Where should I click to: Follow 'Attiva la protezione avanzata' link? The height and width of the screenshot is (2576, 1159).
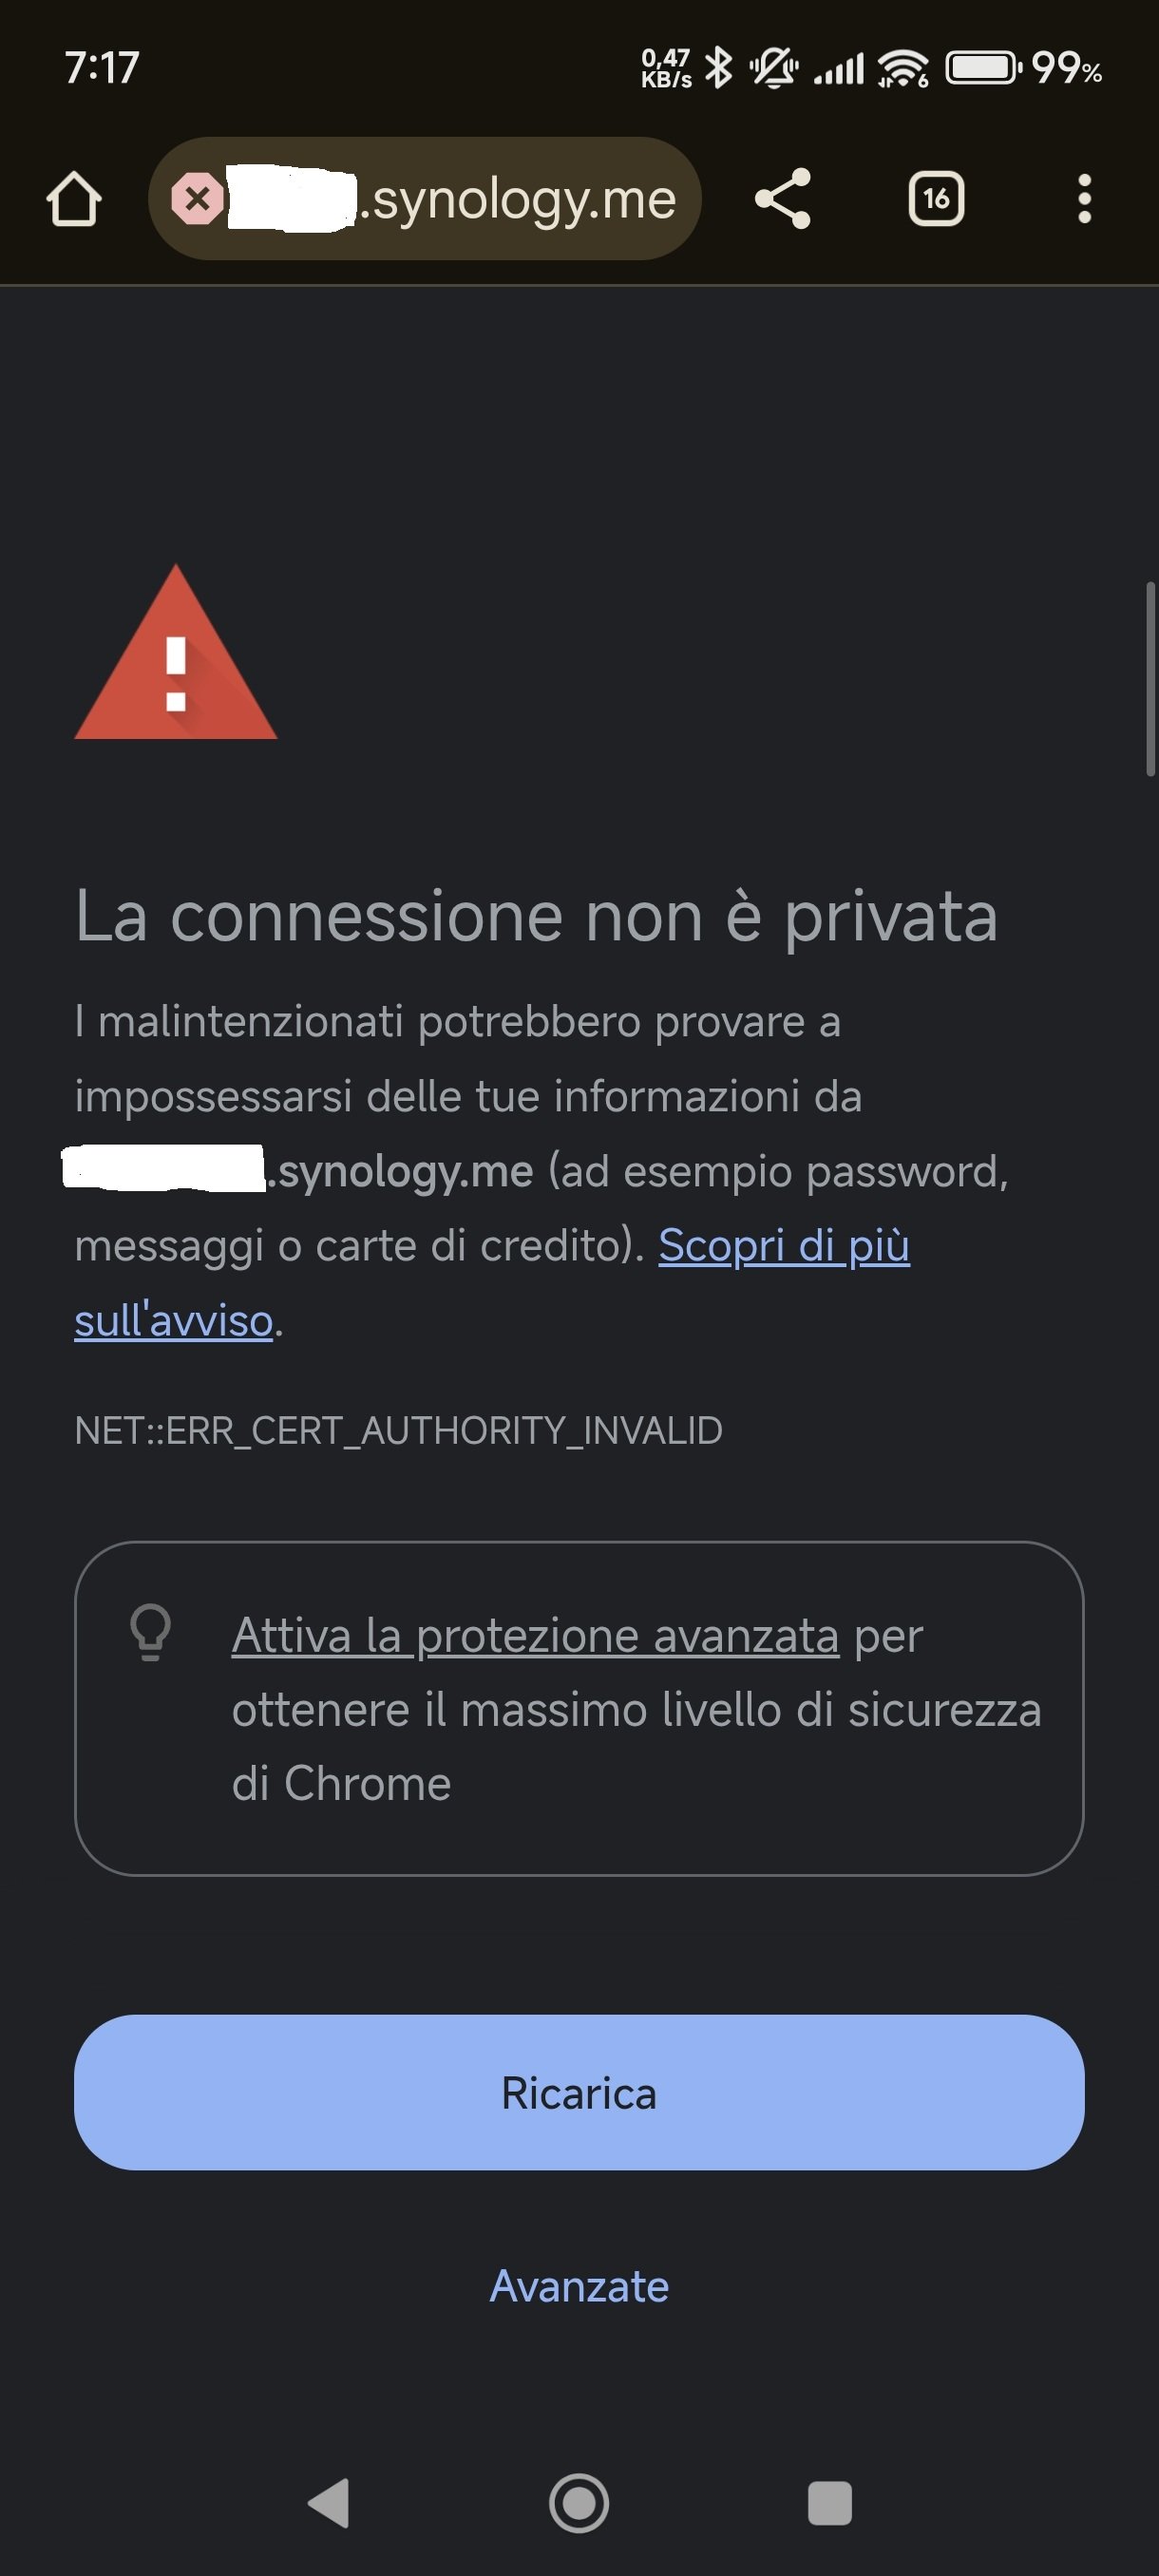coord(535,1636)
